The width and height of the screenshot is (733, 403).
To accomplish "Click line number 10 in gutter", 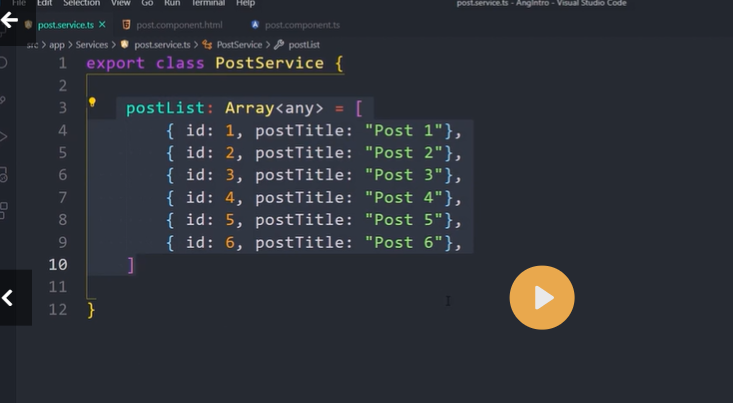I will coord(57,264).
